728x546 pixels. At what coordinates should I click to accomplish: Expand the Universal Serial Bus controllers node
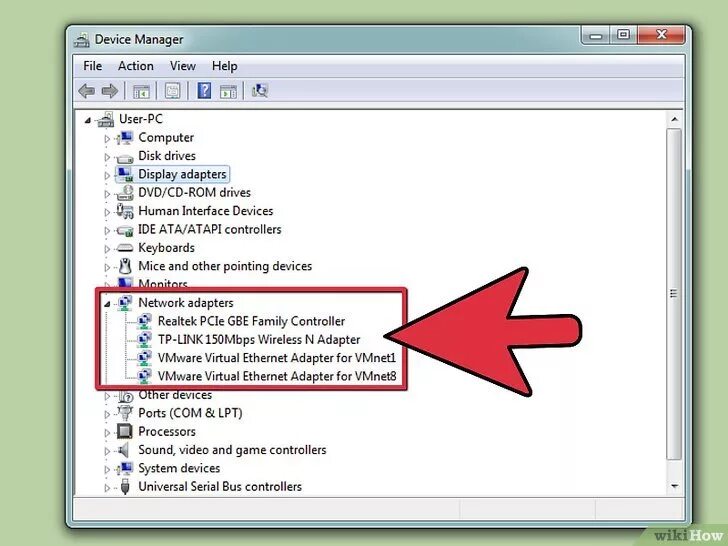tap(107, 488)
